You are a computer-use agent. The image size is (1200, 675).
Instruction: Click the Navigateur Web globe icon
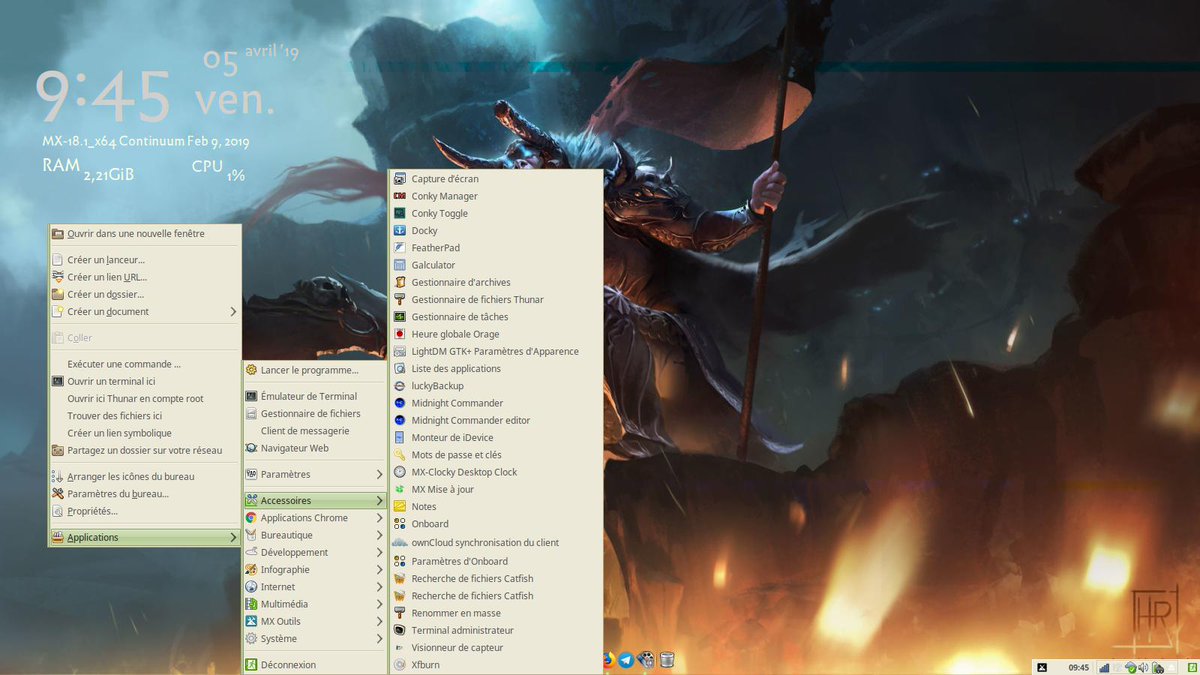[252, 448]
